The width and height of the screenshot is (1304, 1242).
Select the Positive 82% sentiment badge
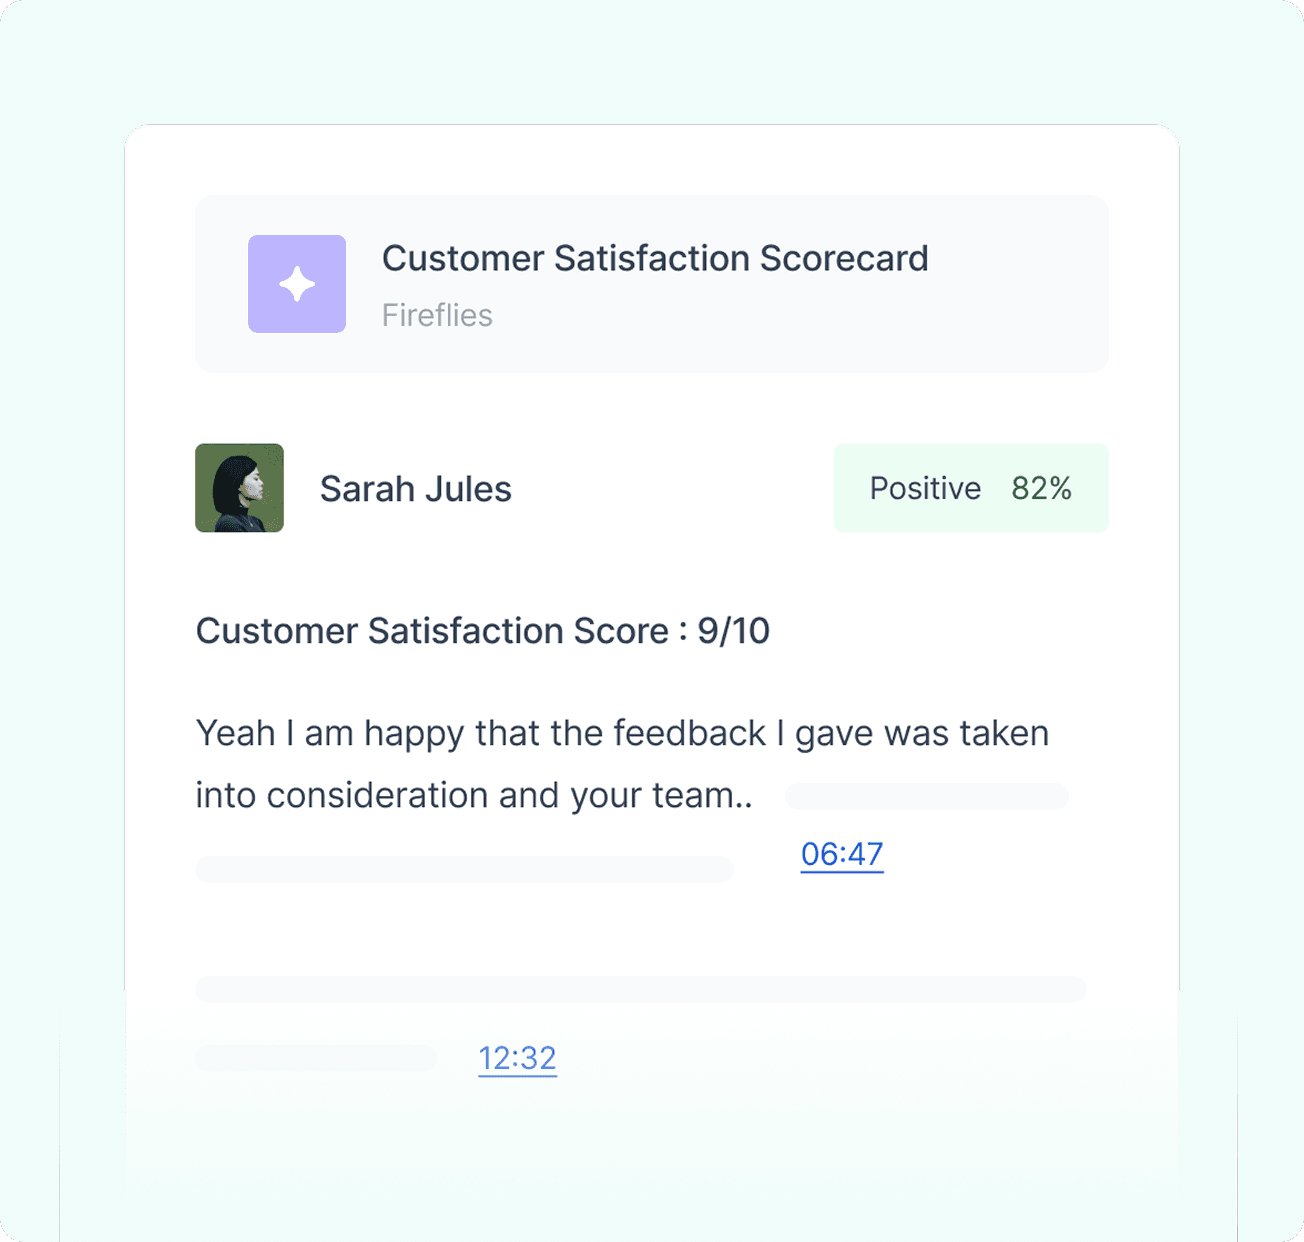[x=971, y=488]
